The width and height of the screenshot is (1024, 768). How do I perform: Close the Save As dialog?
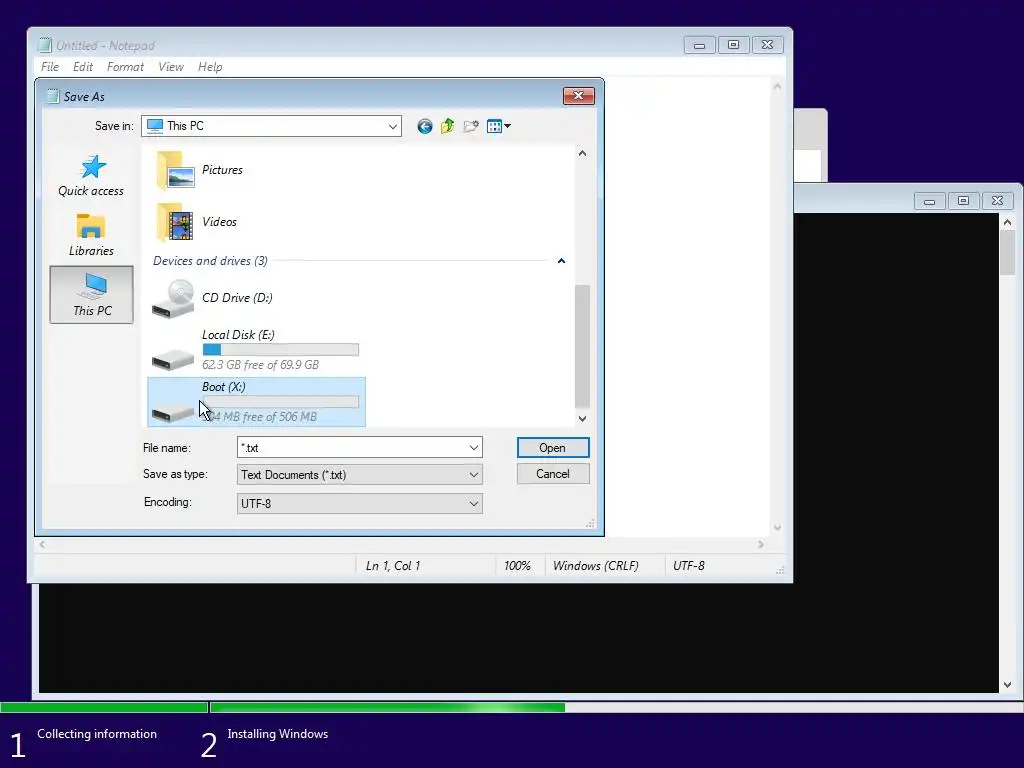click(579, 96)
